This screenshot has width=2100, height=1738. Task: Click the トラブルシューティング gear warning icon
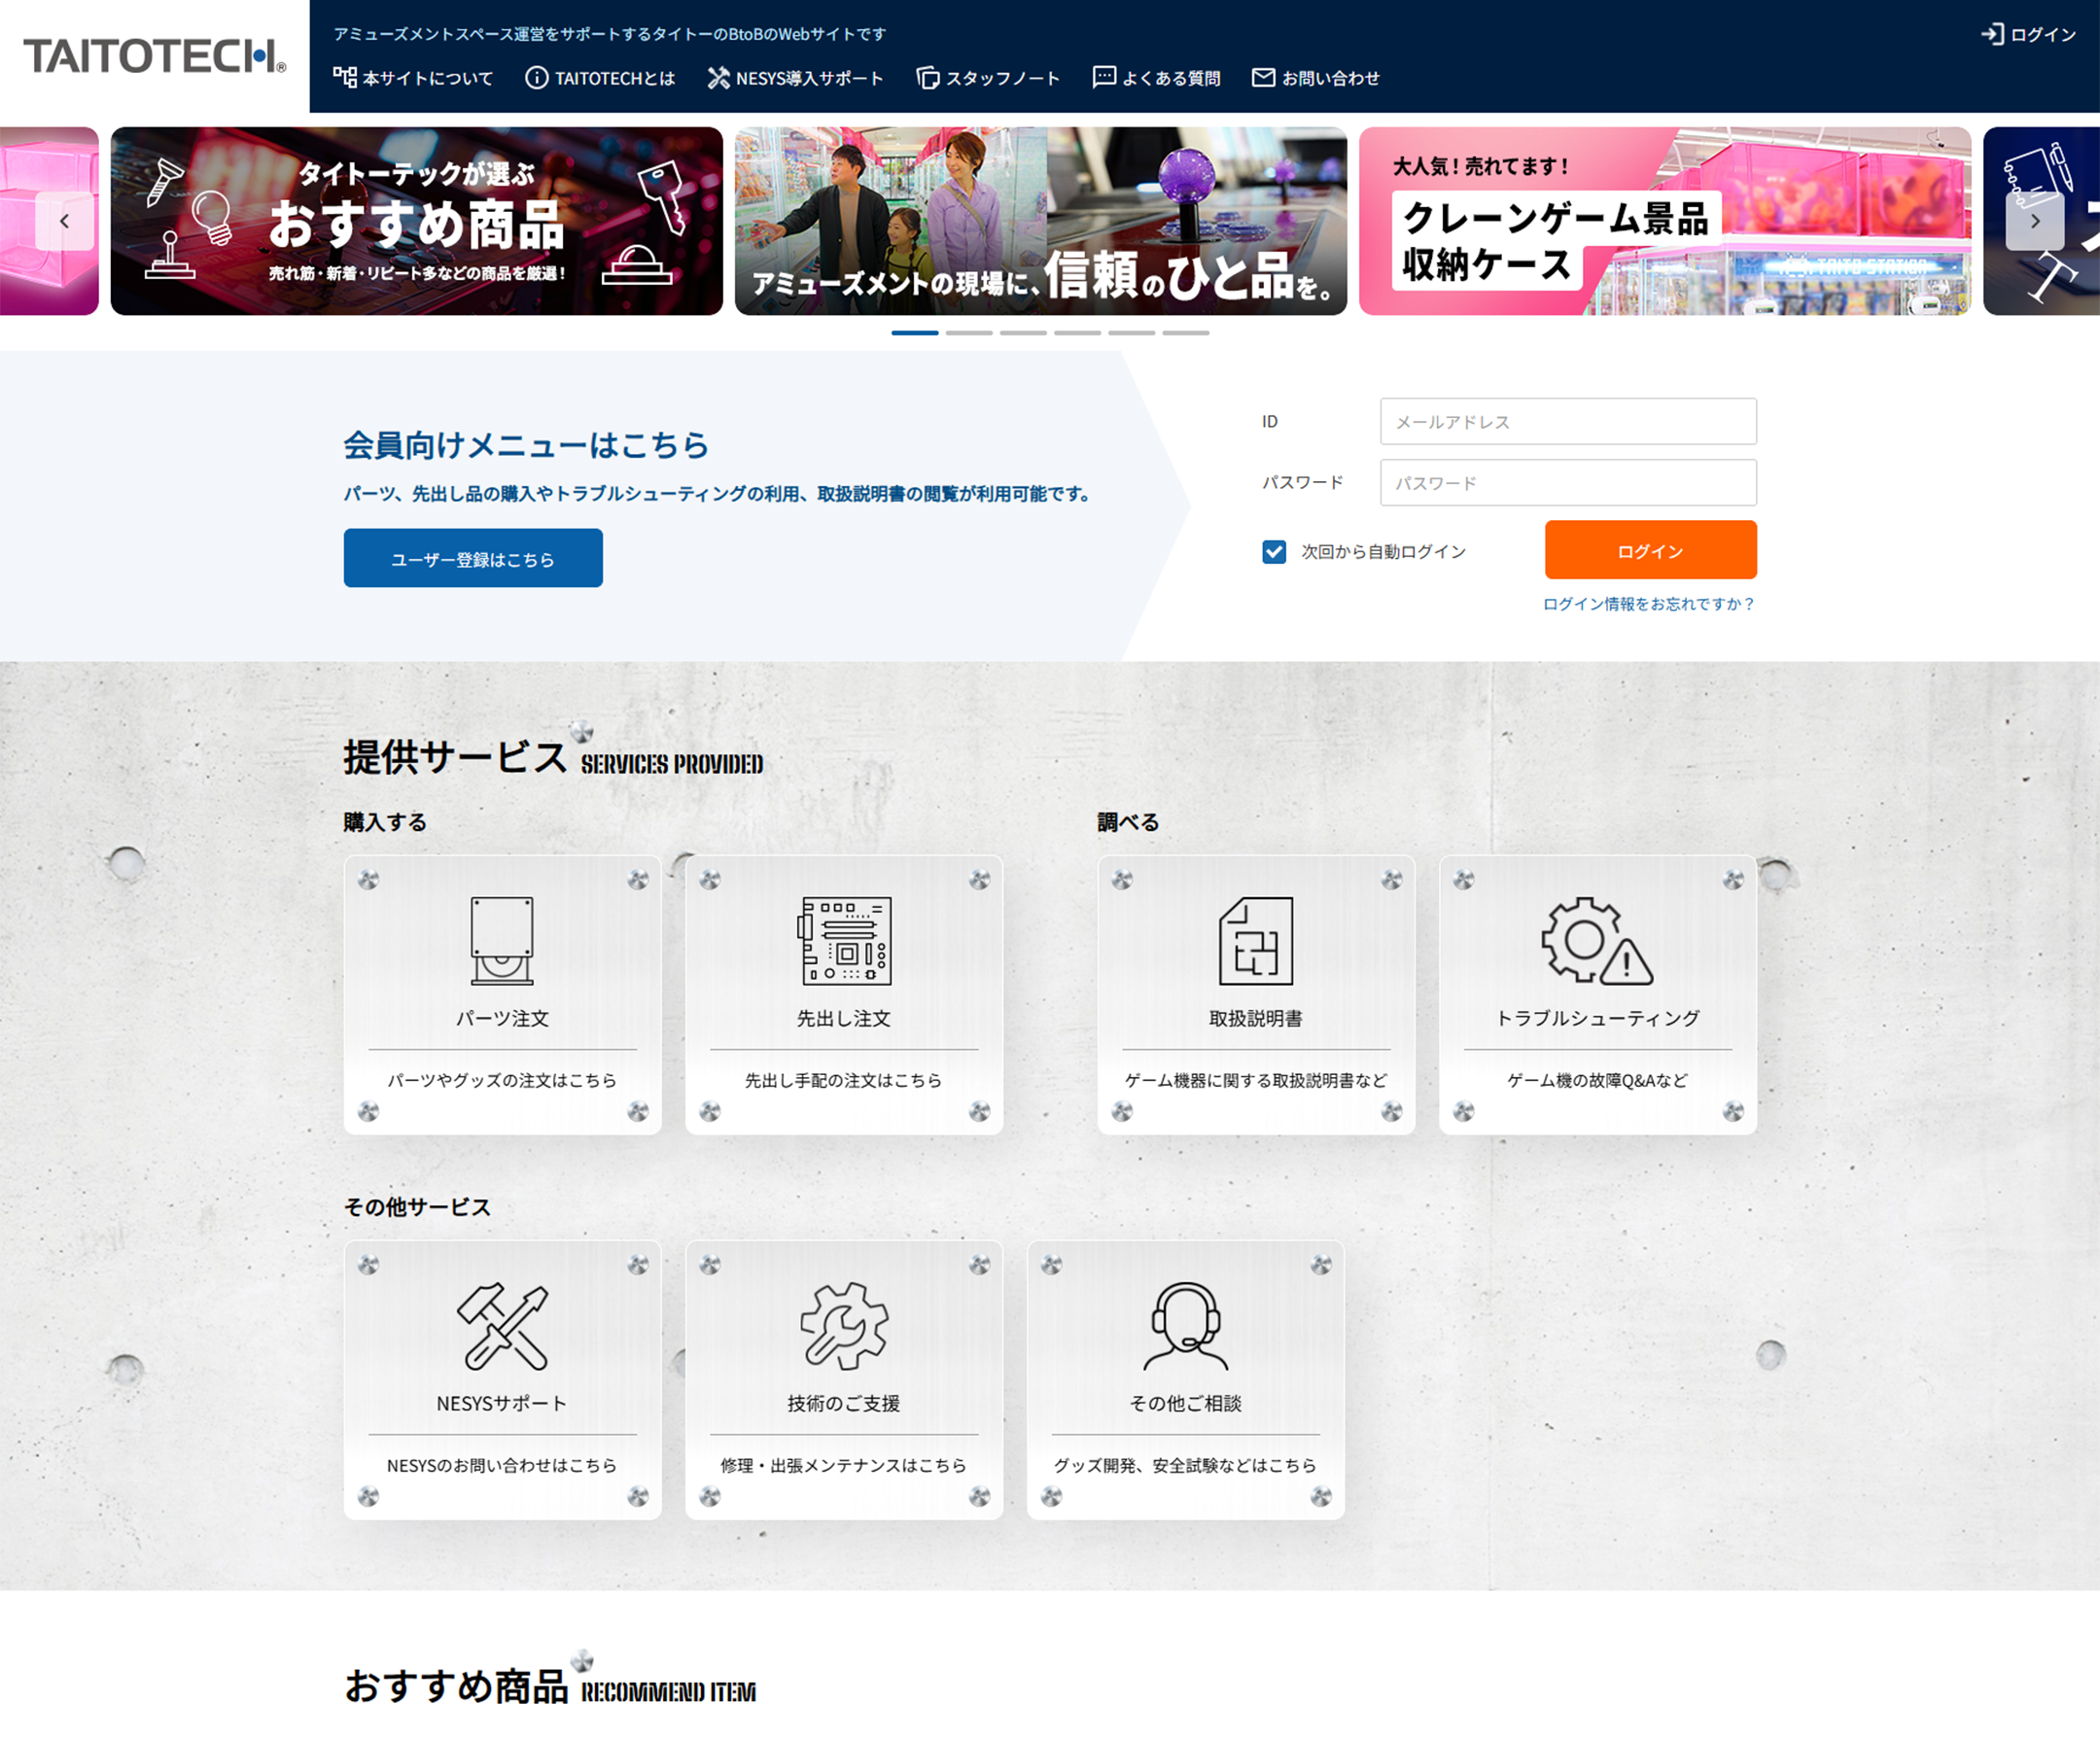(1597, 940)
